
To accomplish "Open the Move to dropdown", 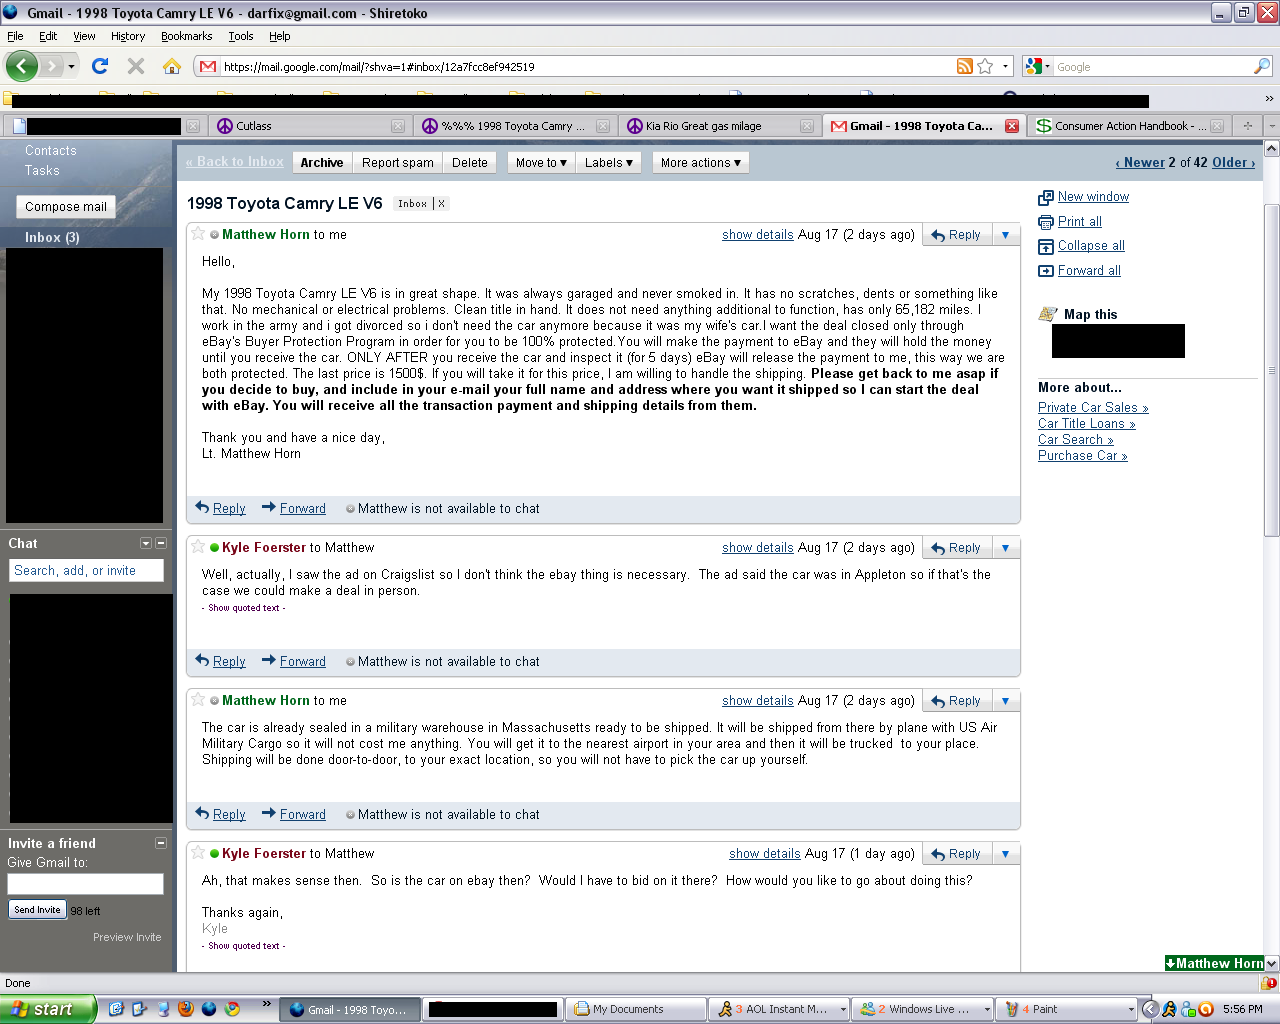I will pos(541,162).
